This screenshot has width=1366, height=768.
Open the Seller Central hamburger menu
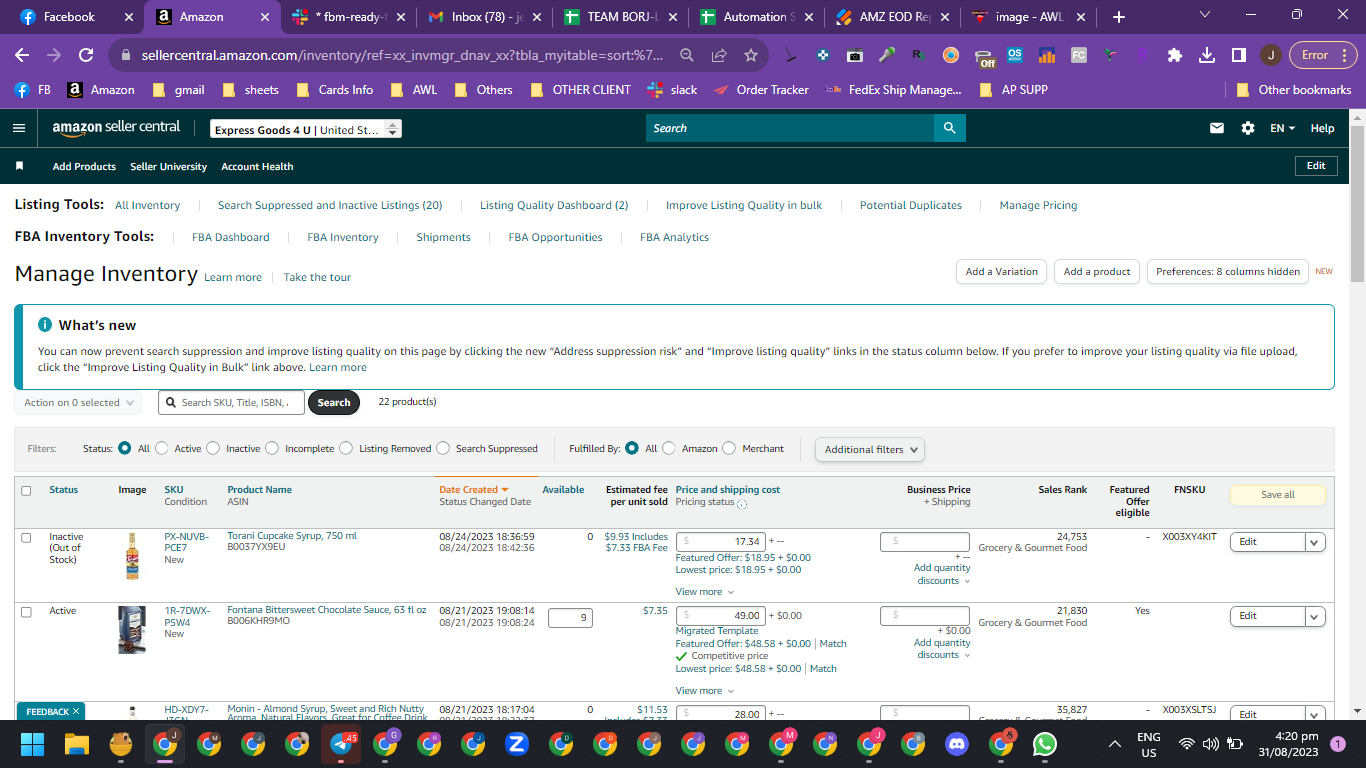coord(19,128)
